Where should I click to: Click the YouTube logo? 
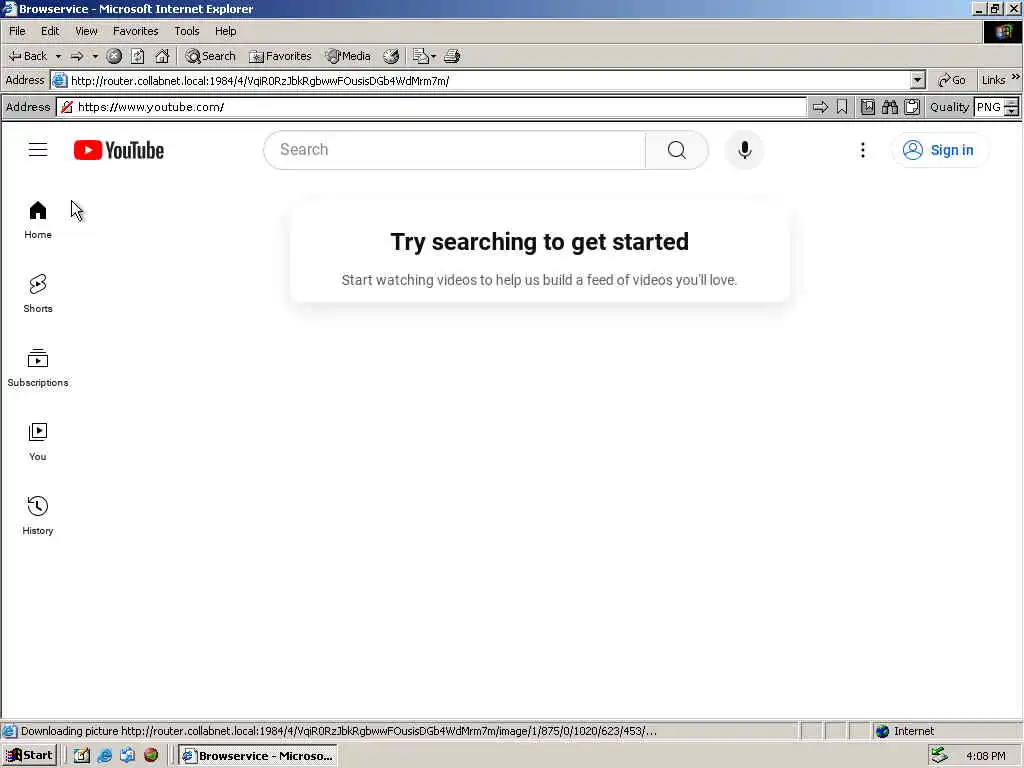pos(118,150)
